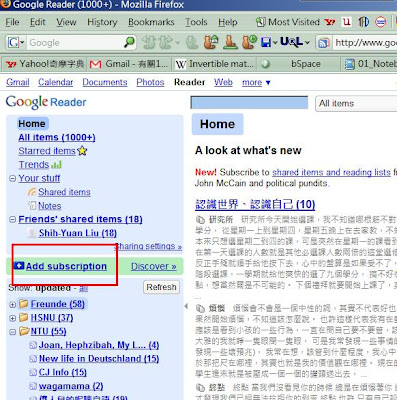Viewport: 397px width, 400px height.
Task: Open the Calendar link
Action: [x=55, y=82]
